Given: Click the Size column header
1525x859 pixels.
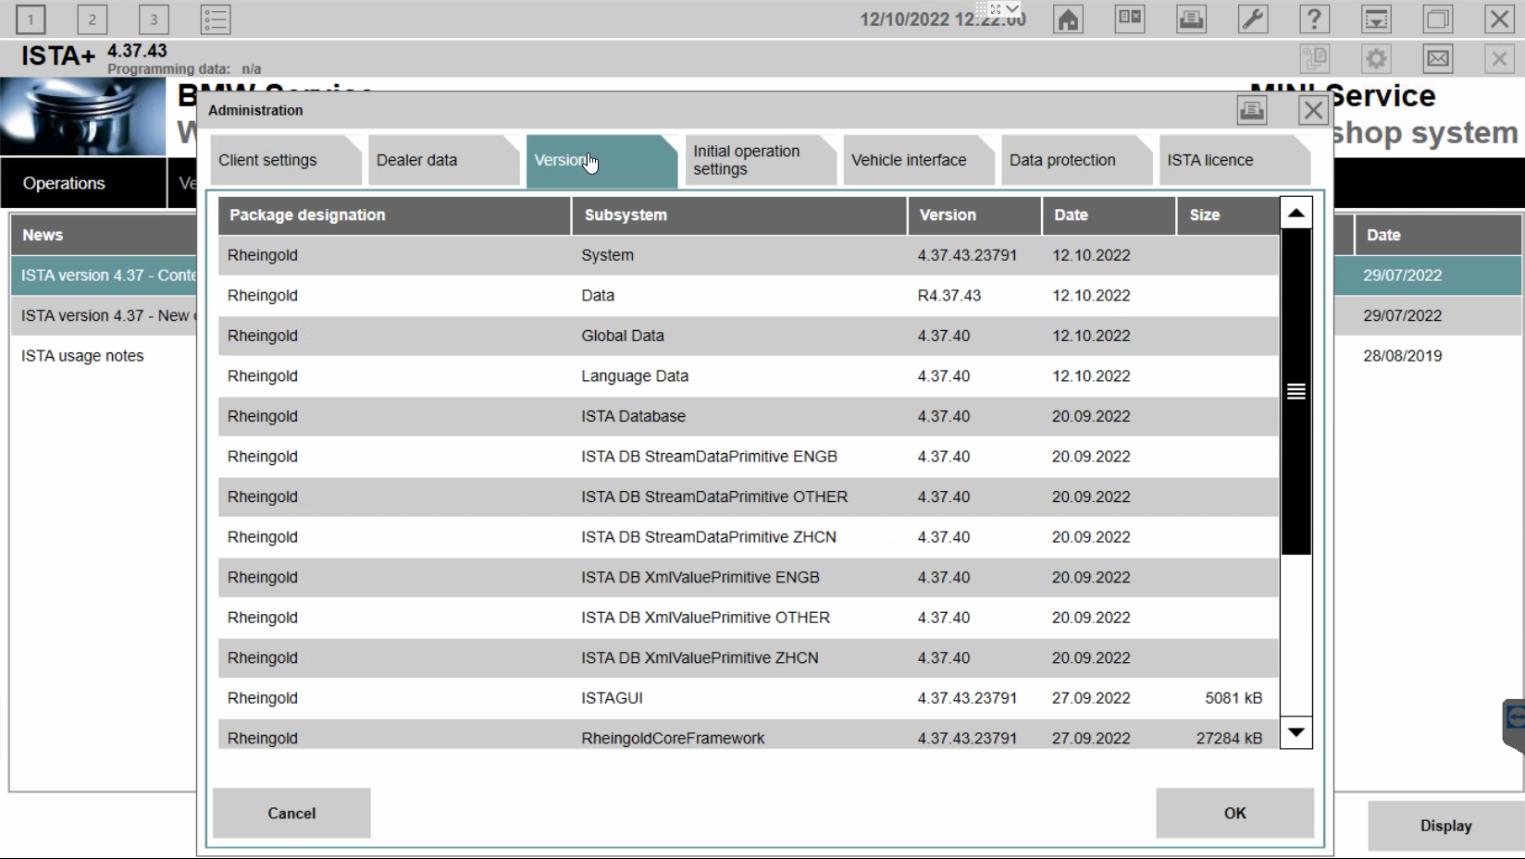Looking at the screenshot, I should [1227, 215].
